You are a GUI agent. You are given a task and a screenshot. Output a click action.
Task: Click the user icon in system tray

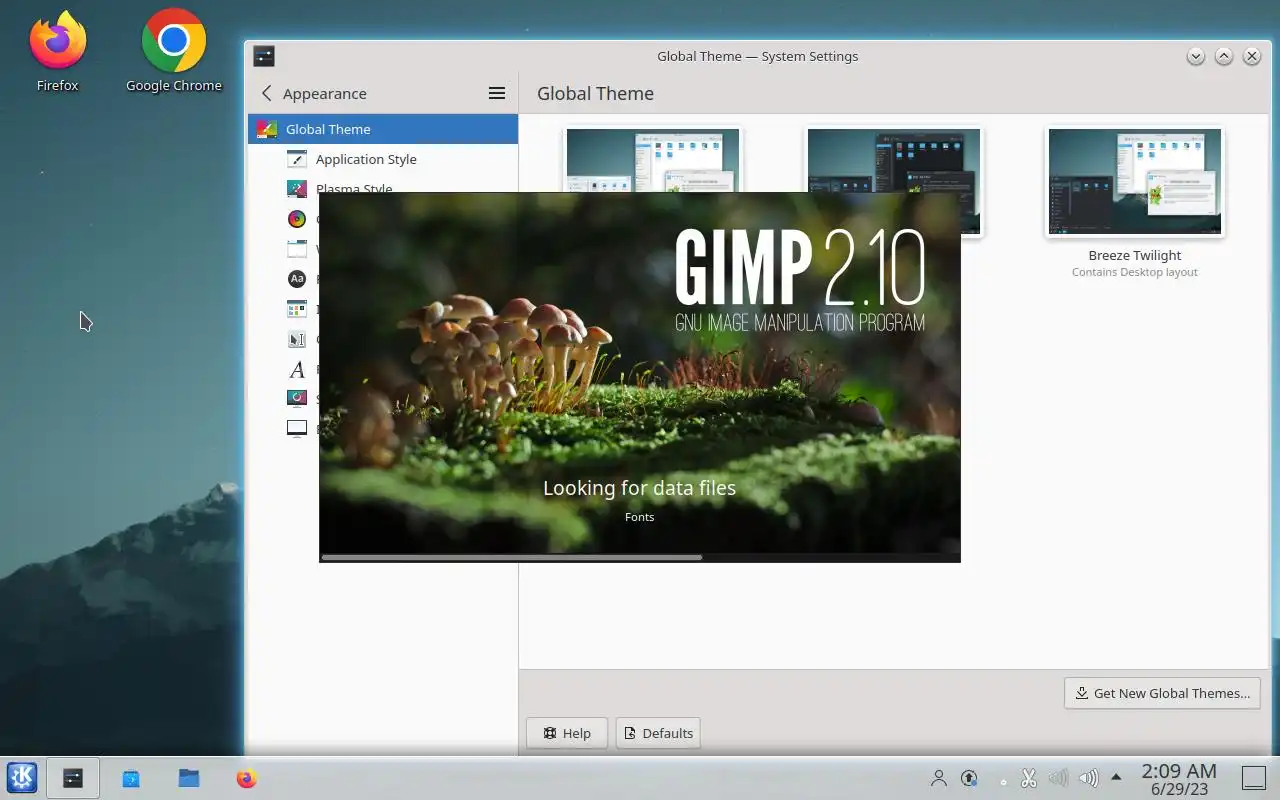(939, 778)
